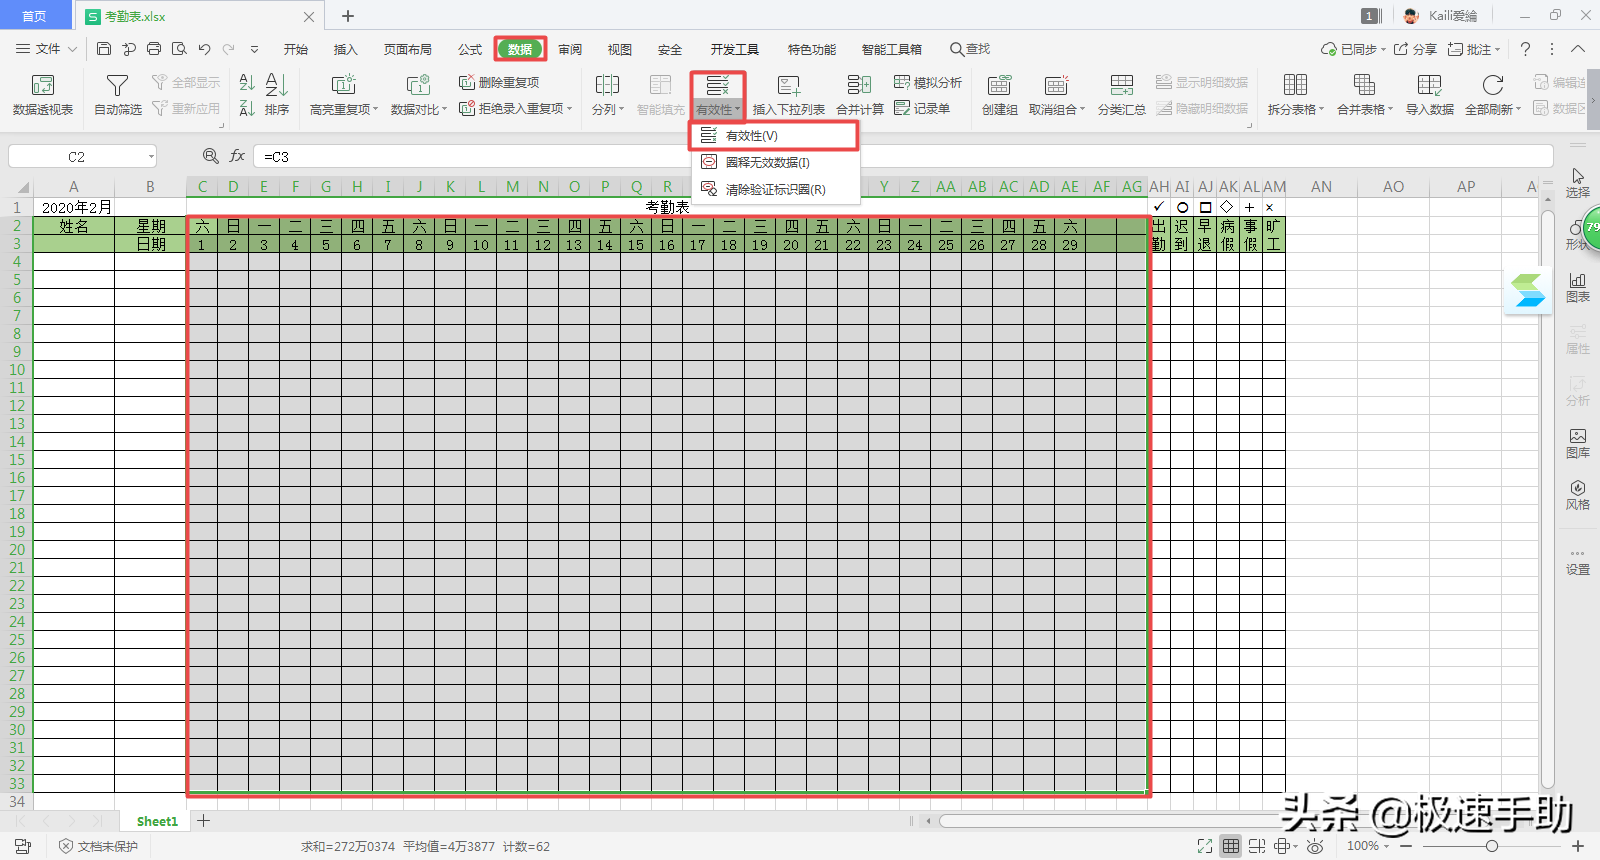Open the PivotTable (数据透视表) tool
Screen dimensions: 1600x860
coord(43,94)
